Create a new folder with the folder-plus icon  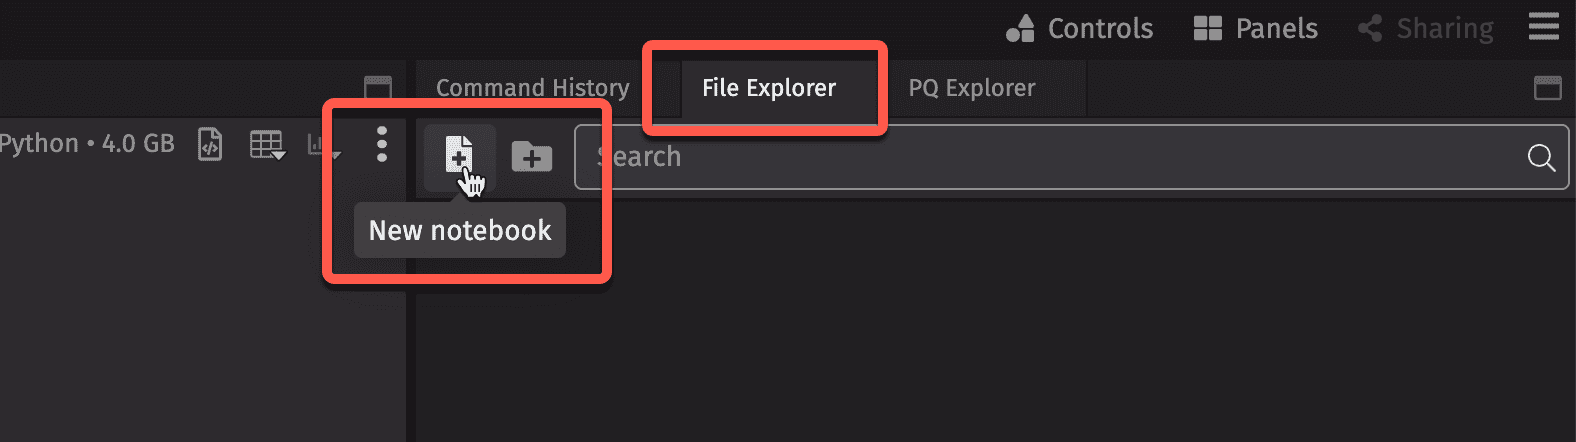tap(531, 156)
